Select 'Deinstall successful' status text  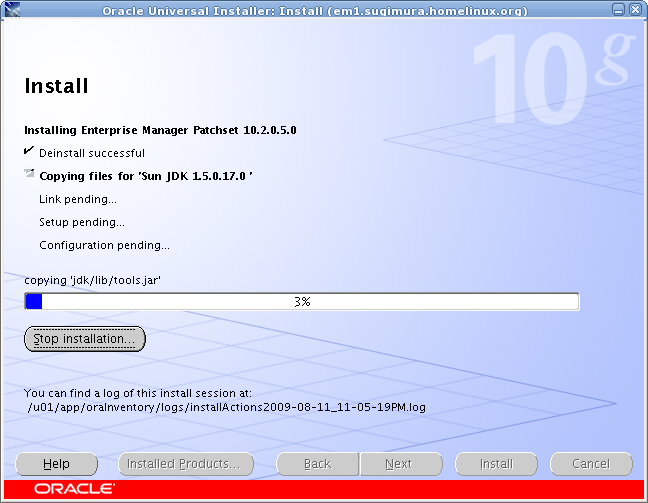(92, 153)
